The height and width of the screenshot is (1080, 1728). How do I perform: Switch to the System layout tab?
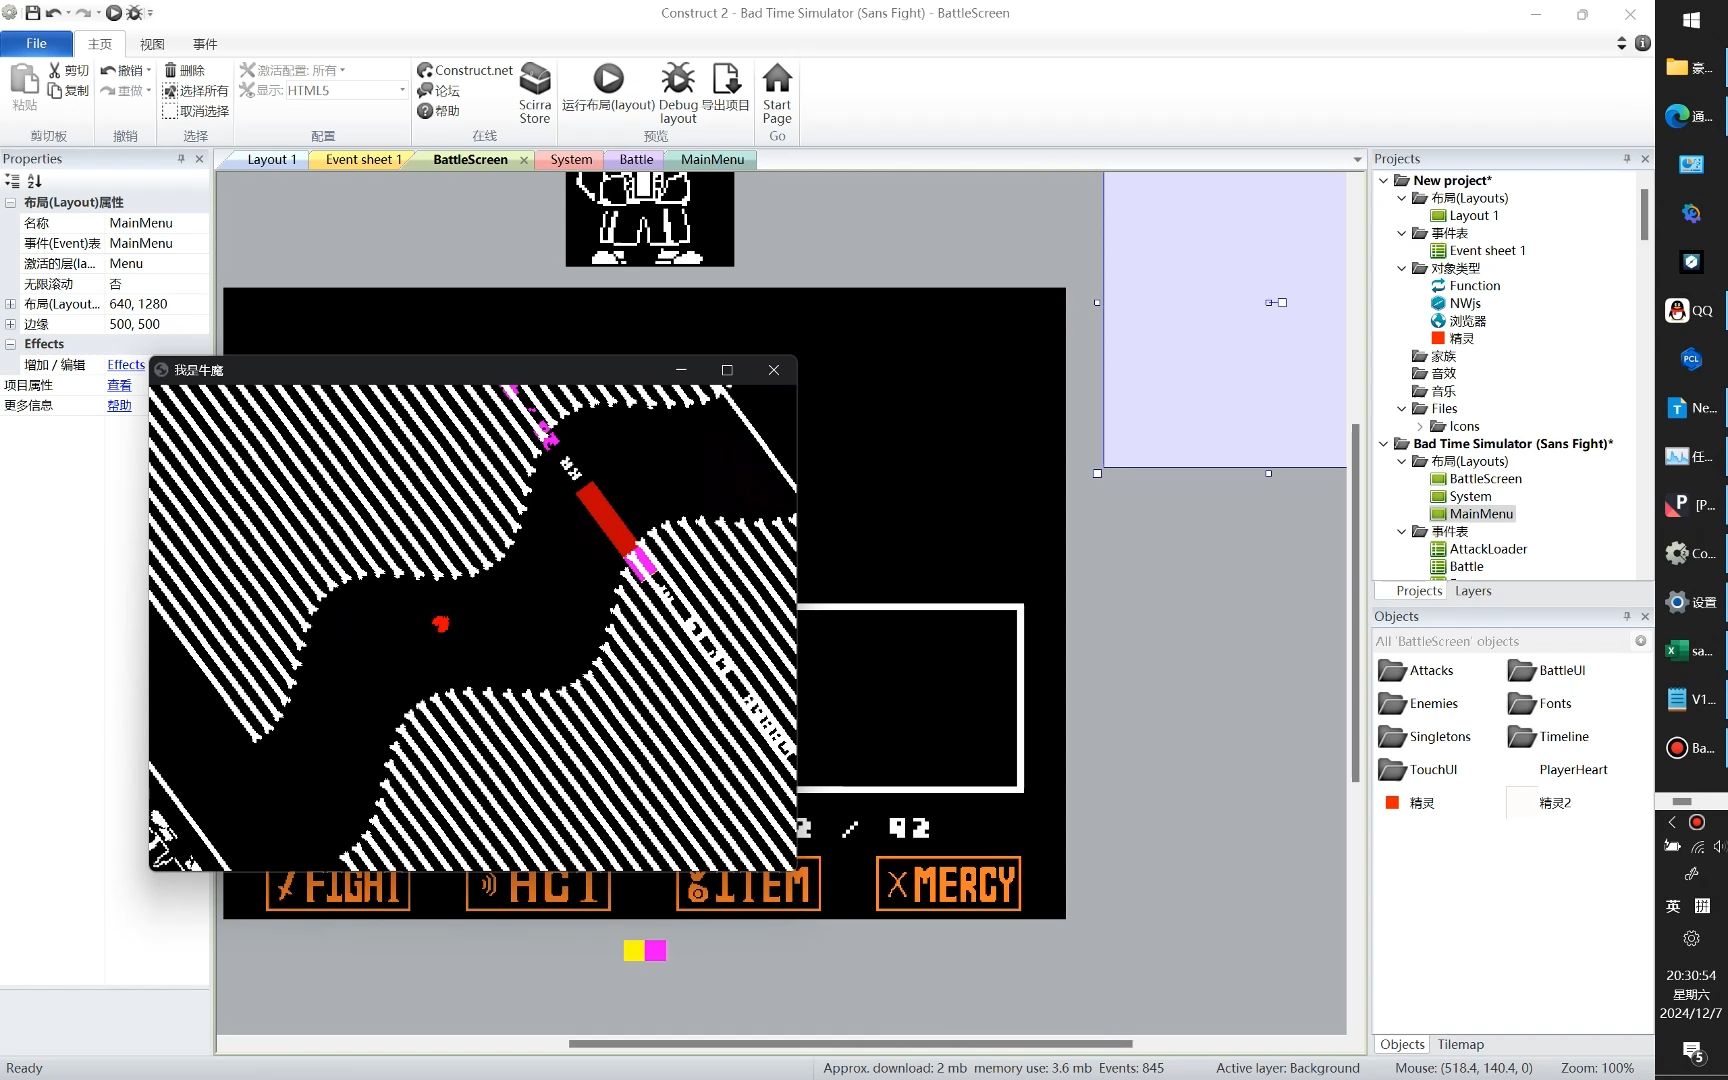coord(571,160)
